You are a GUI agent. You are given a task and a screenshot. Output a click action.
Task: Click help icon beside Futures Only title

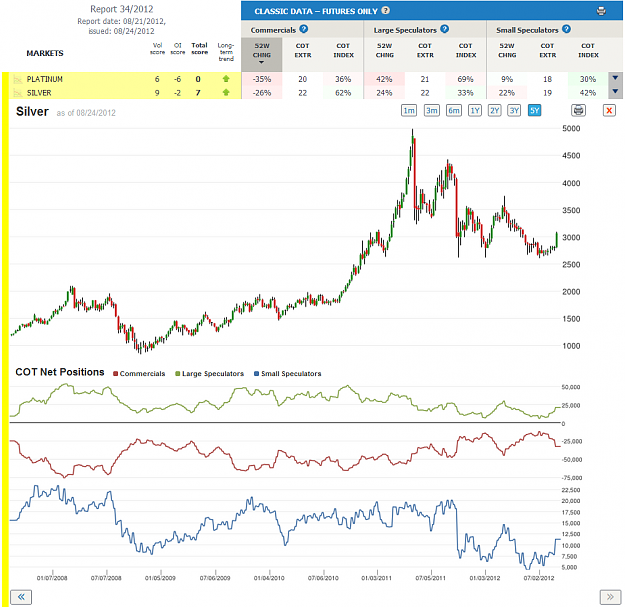(x=385, y=11)
